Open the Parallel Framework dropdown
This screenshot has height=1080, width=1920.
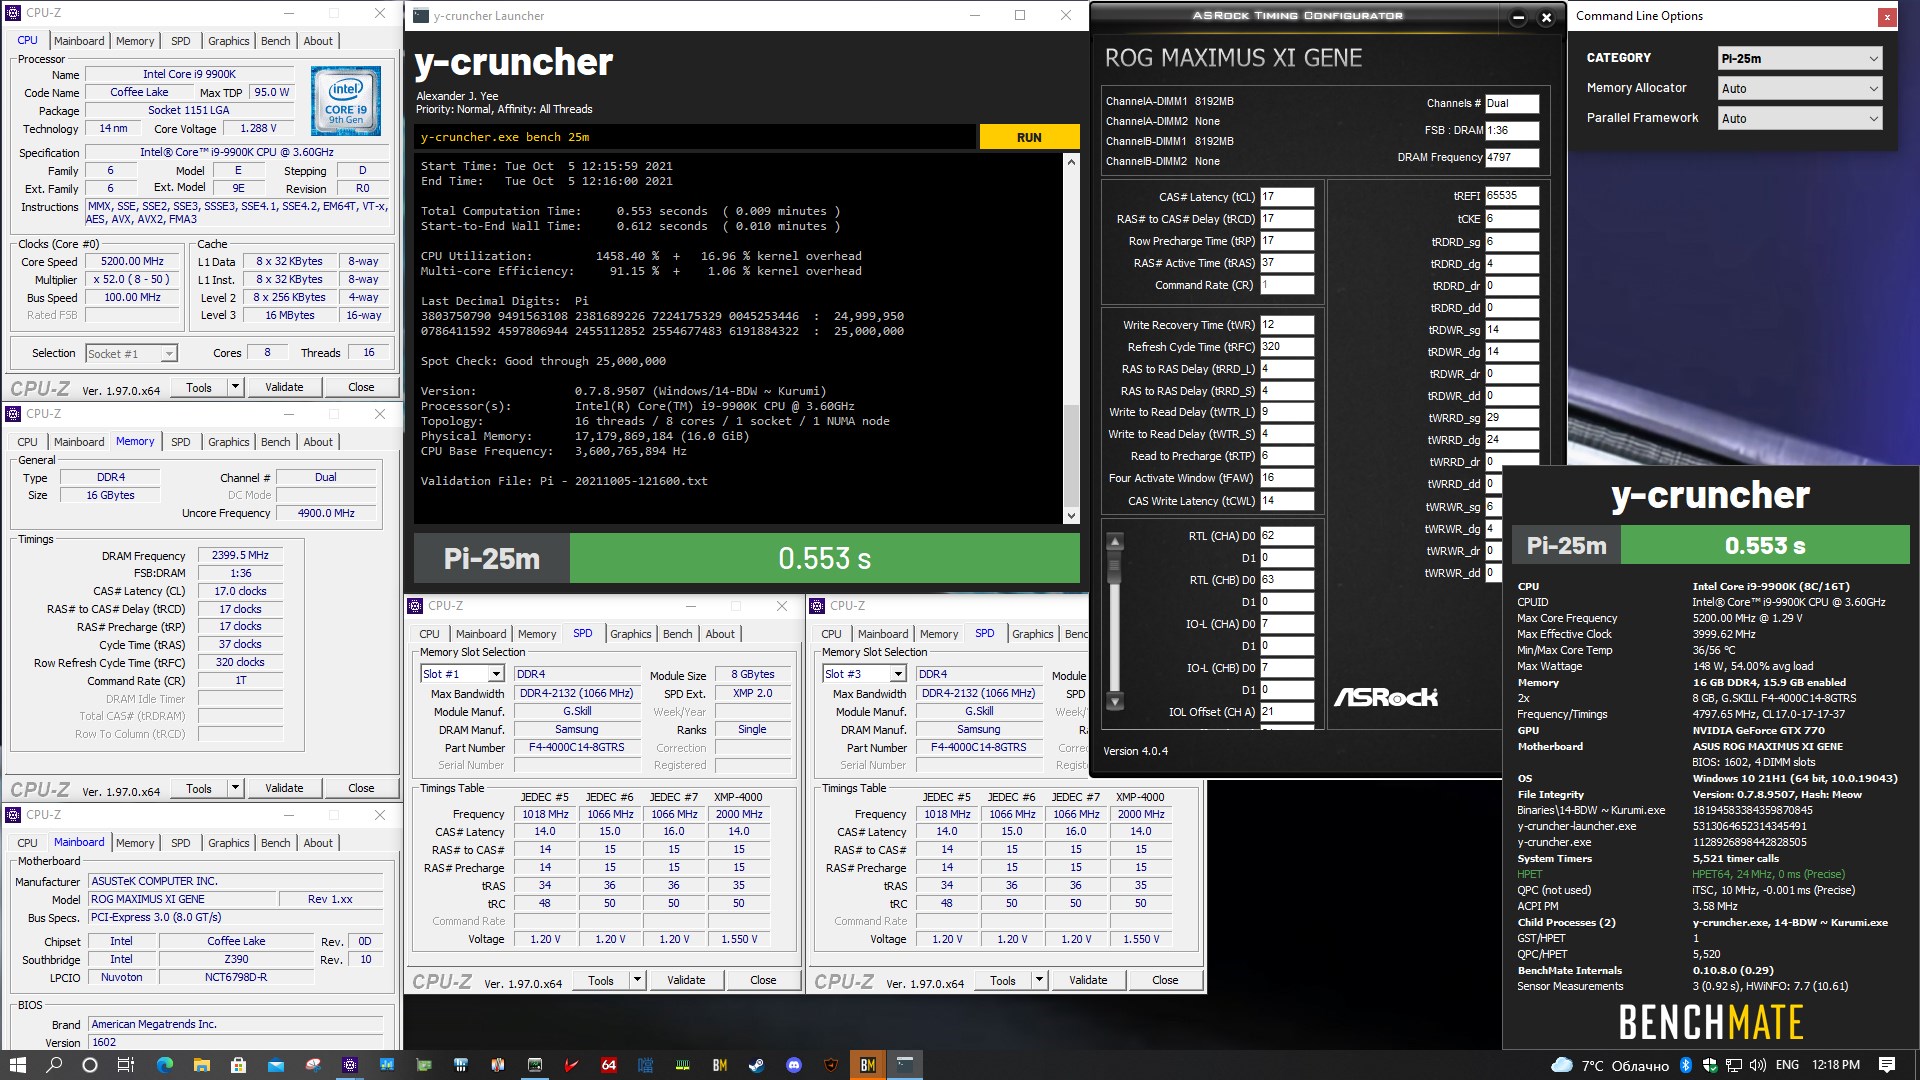1800,118
